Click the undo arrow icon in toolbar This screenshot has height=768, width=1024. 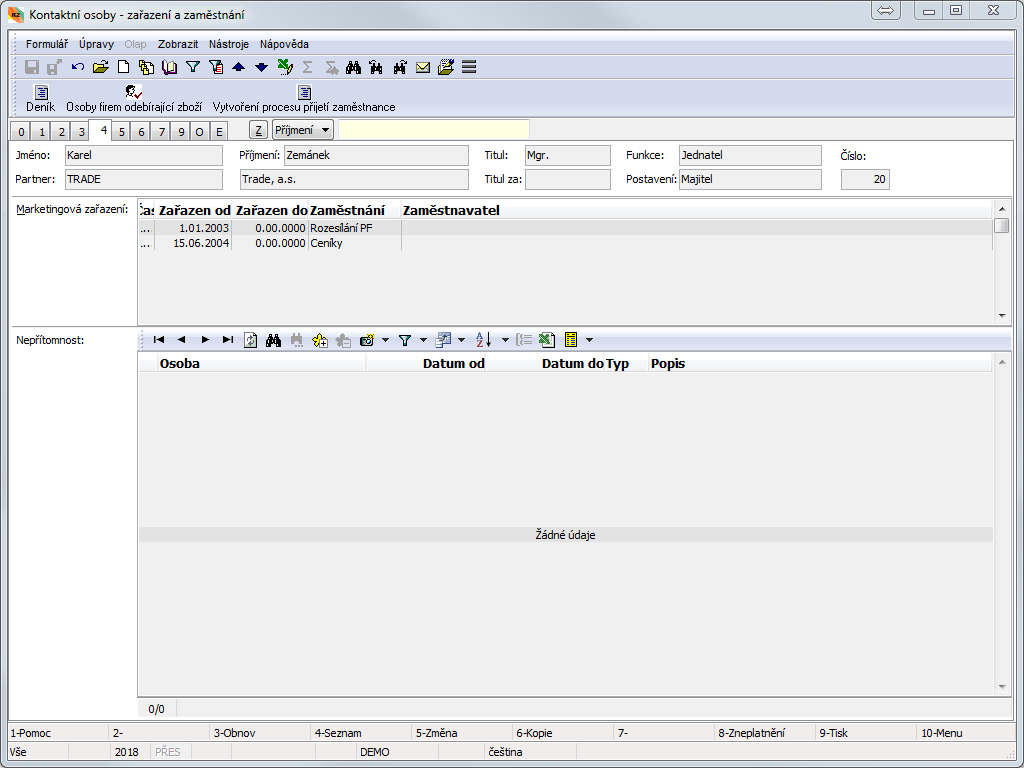[78, 67]
